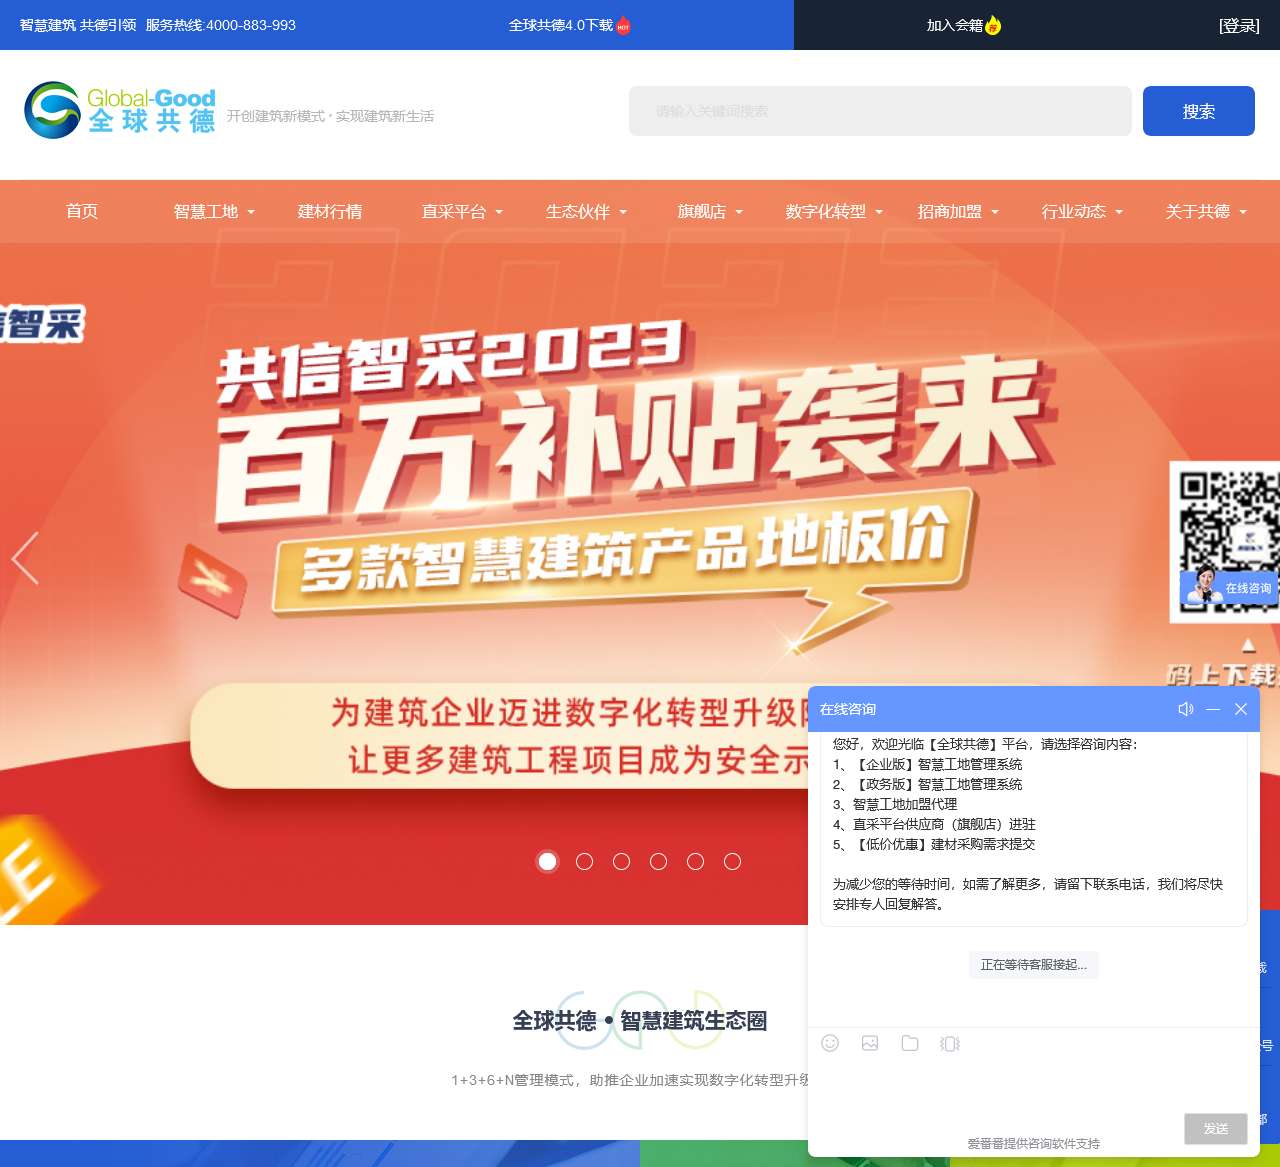This screenshot has width=1280, height=1167.
Task: Close the 在线咨询 chat window
Action: (x=1241, y=709)
